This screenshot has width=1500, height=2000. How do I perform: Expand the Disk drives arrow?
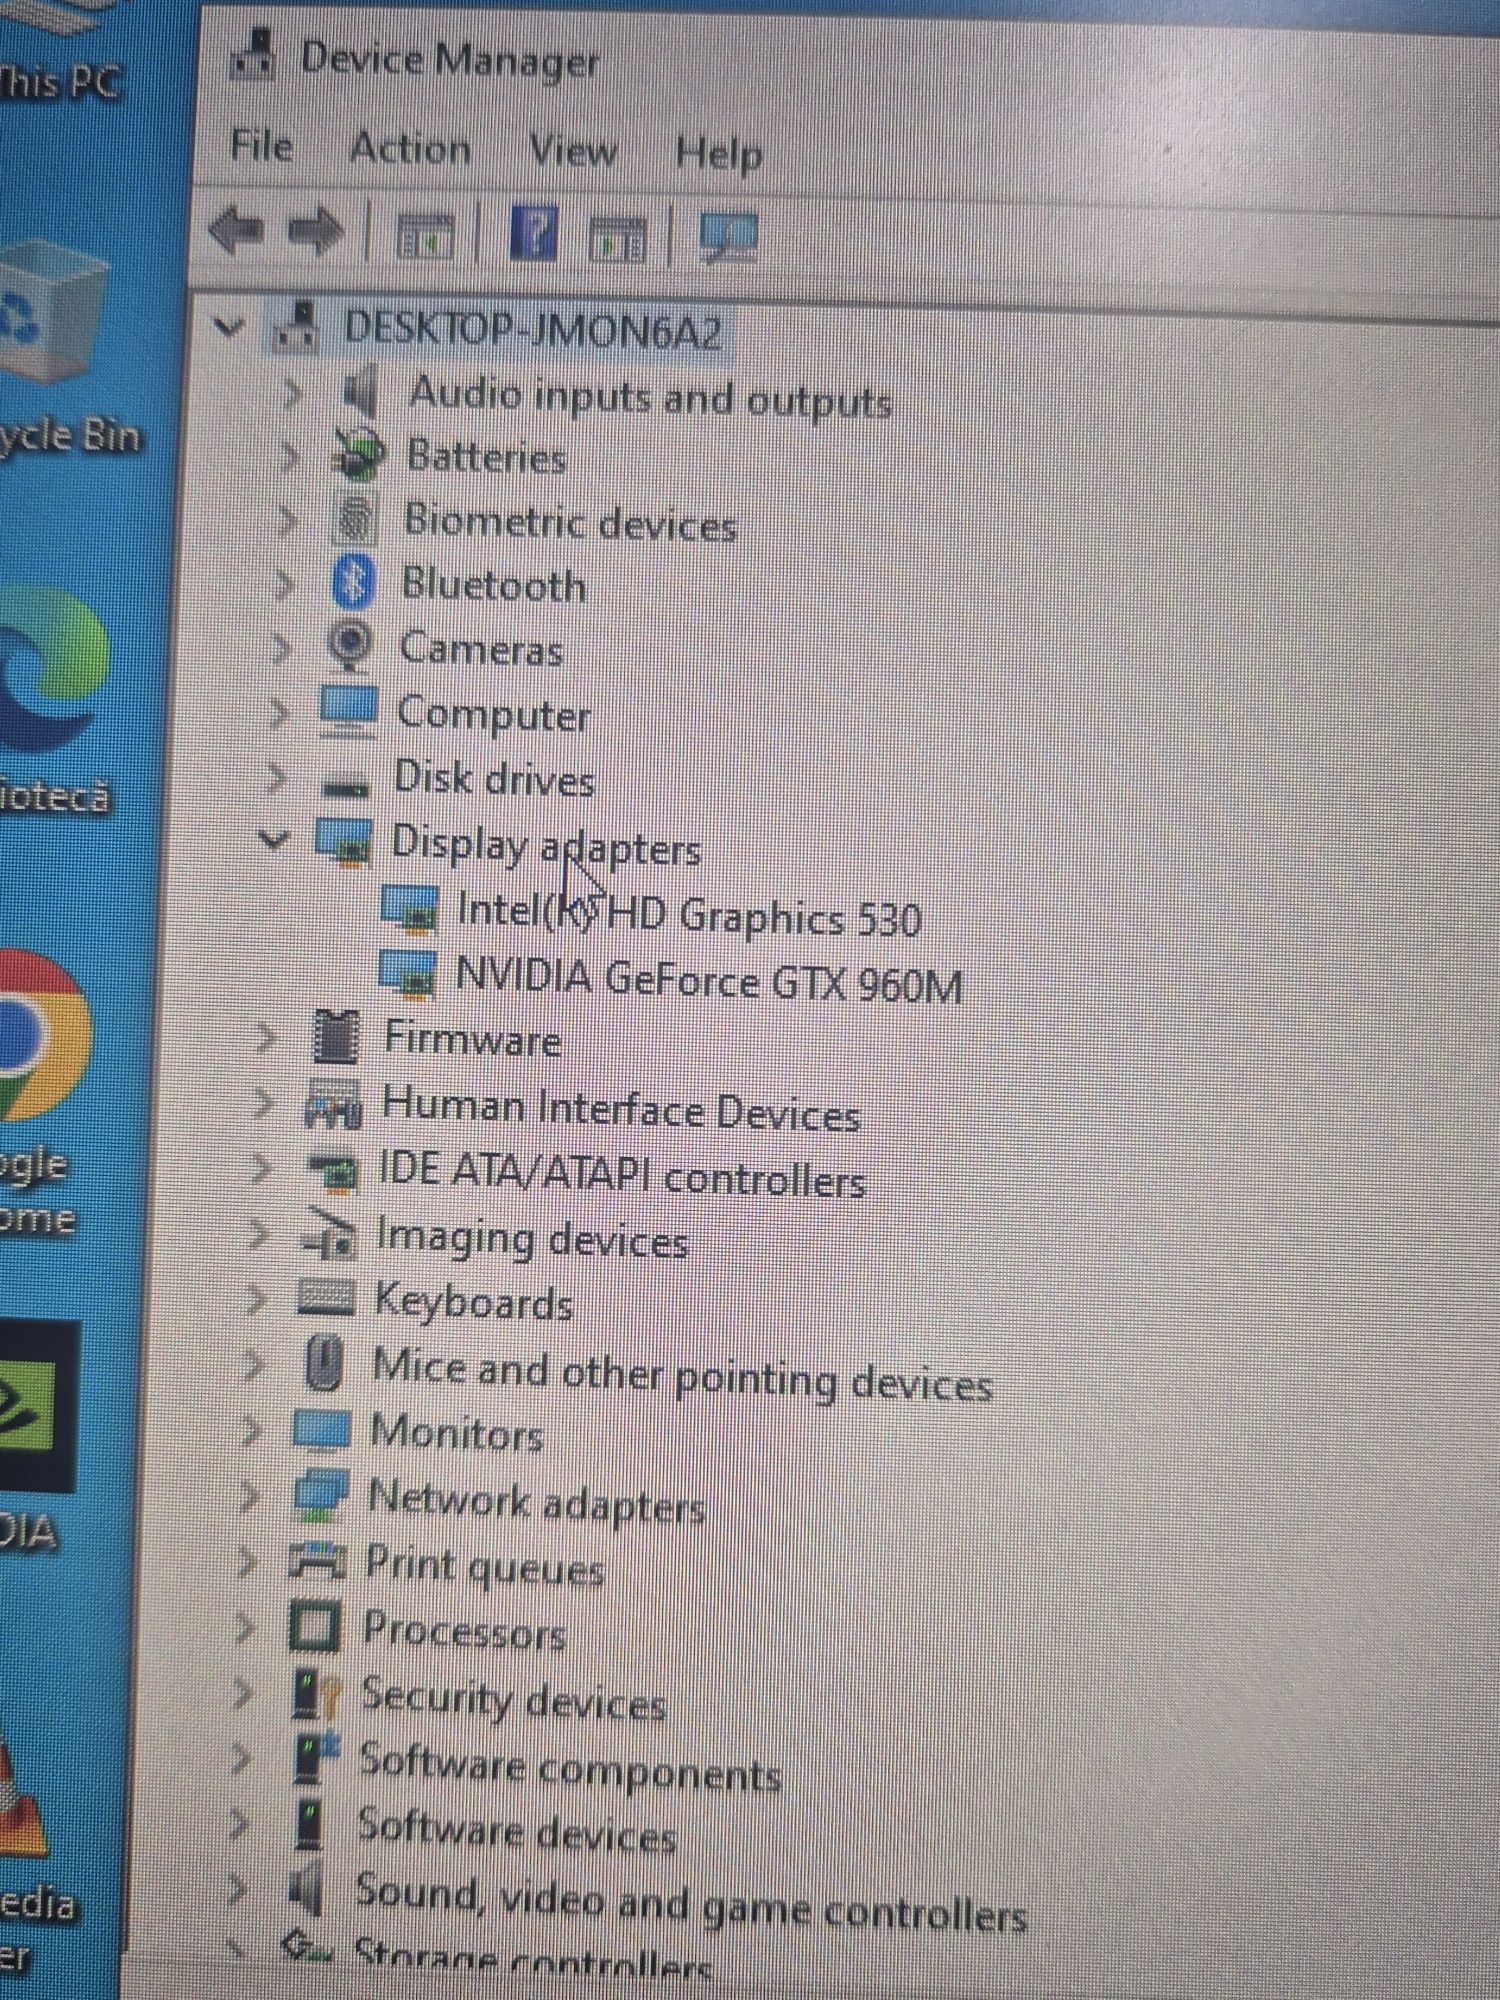point(276,777)
